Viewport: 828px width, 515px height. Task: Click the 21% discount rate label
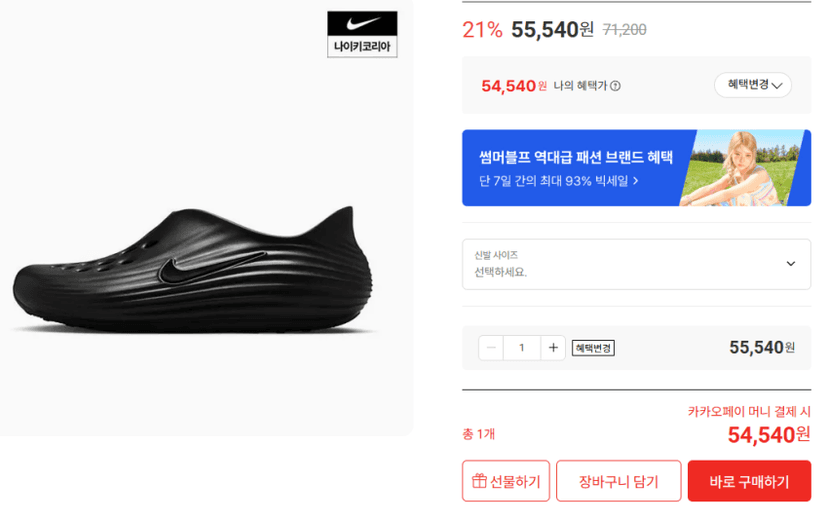click(482, 30)
